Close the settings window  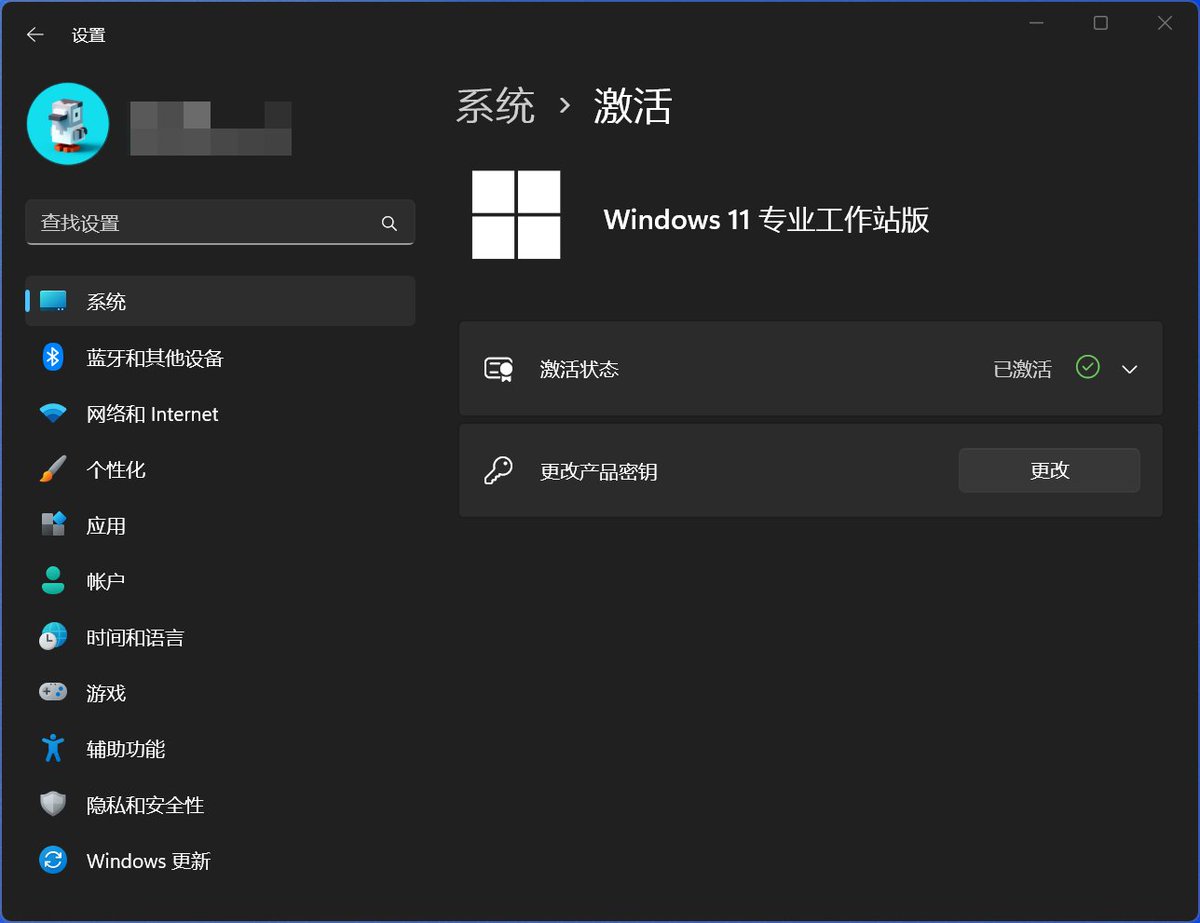[1165, 23]
